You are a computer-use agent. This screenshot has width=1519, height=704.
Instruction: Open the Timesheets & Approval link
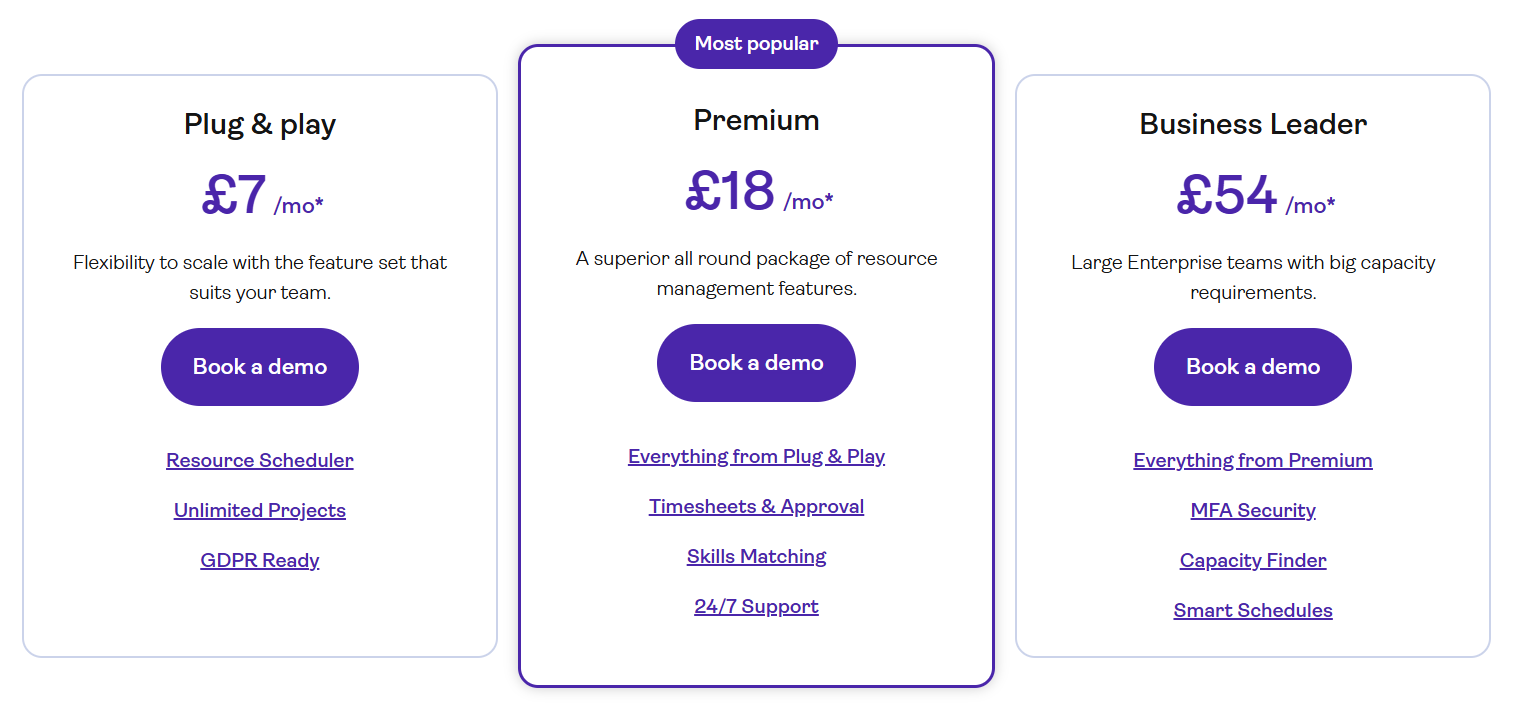pos(756,506)
